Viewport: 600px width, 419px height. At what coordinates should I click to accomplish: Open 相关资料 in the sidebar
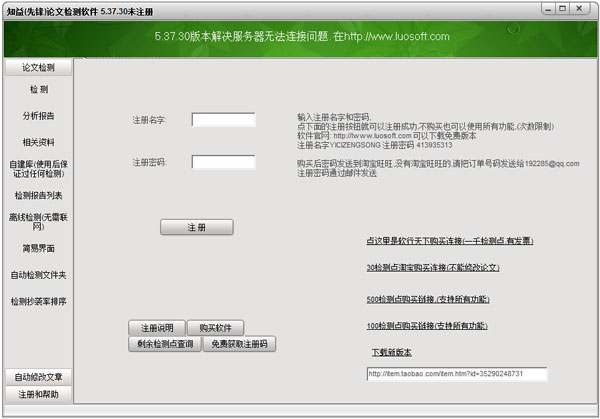coord(38,142)
